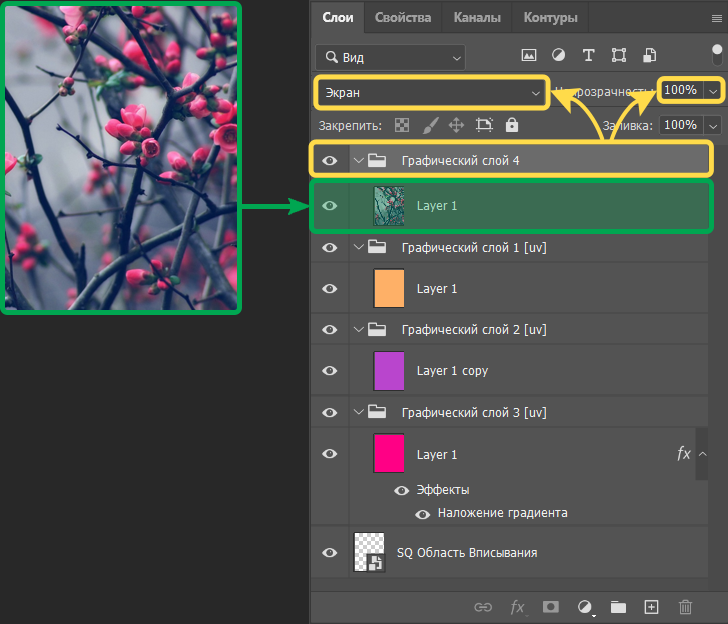Click the lock transparent pixels icon

pyautogui.click(x=402, y=125)
